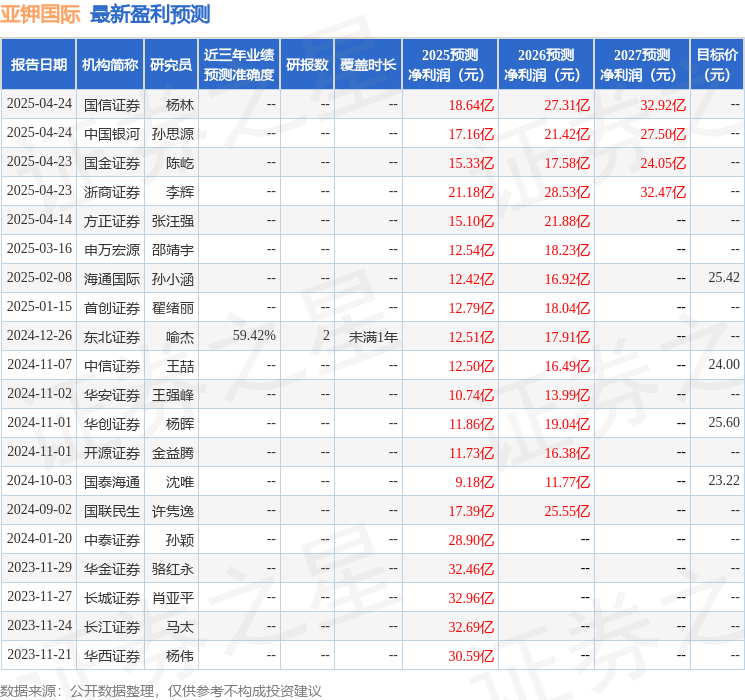Click the 28.90亿 profit value
The image size is (745, 700).
pyautogui.click(x=471, y=540)
